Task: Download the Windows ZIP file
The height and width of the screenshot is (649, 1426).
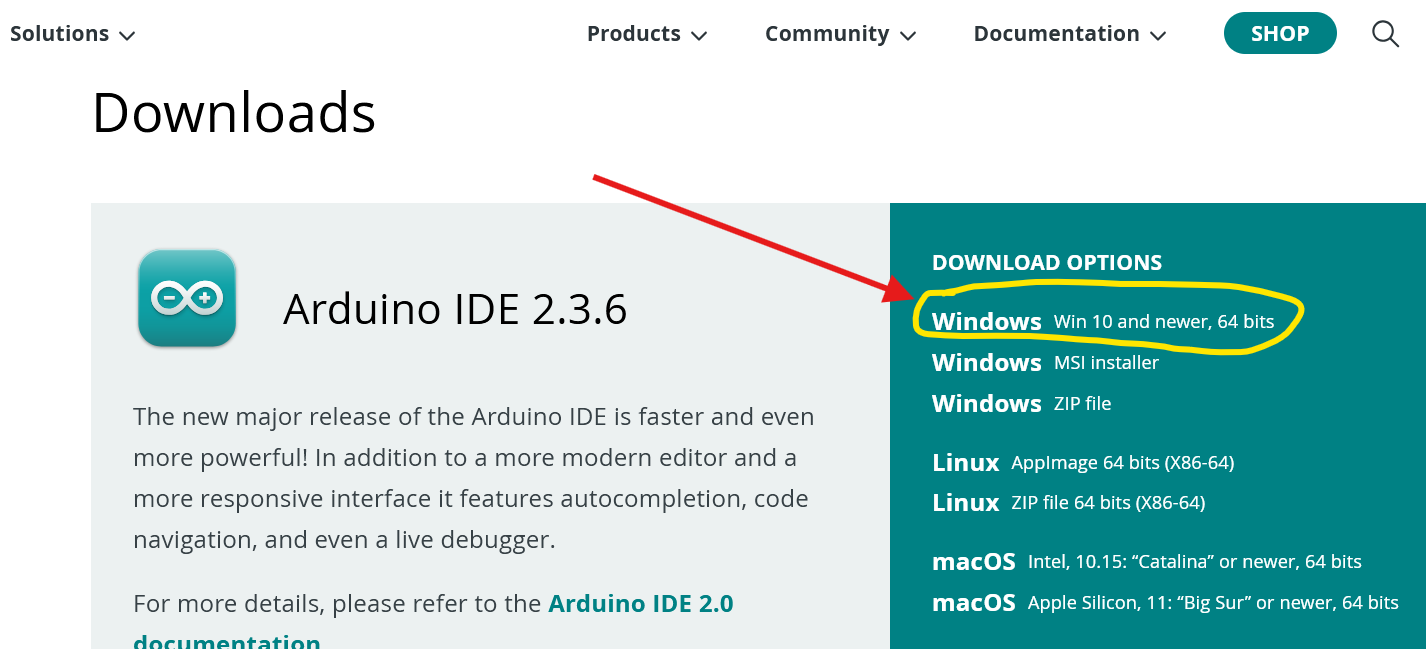Action: 1021,403
